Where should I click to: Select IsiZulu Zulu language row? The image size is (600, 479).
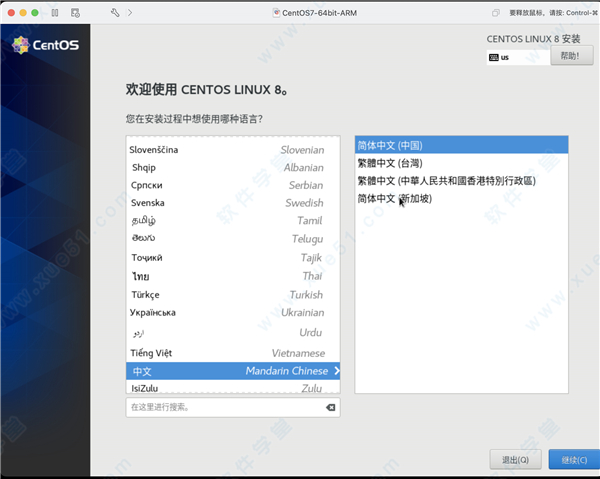(233, 387)
